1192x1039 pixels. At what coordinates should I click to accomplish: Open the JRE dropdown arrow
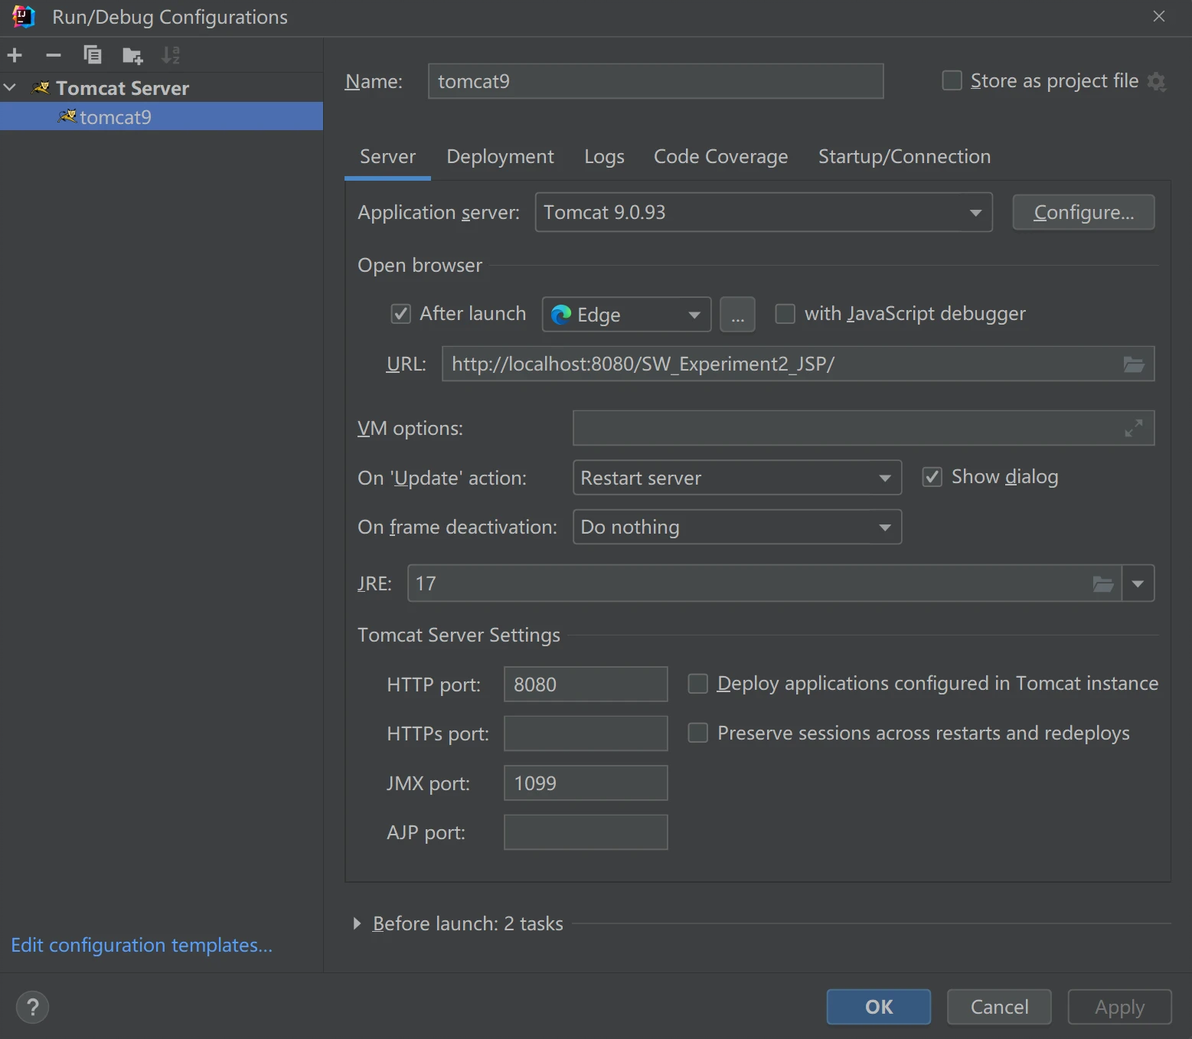coord(1138,584)
